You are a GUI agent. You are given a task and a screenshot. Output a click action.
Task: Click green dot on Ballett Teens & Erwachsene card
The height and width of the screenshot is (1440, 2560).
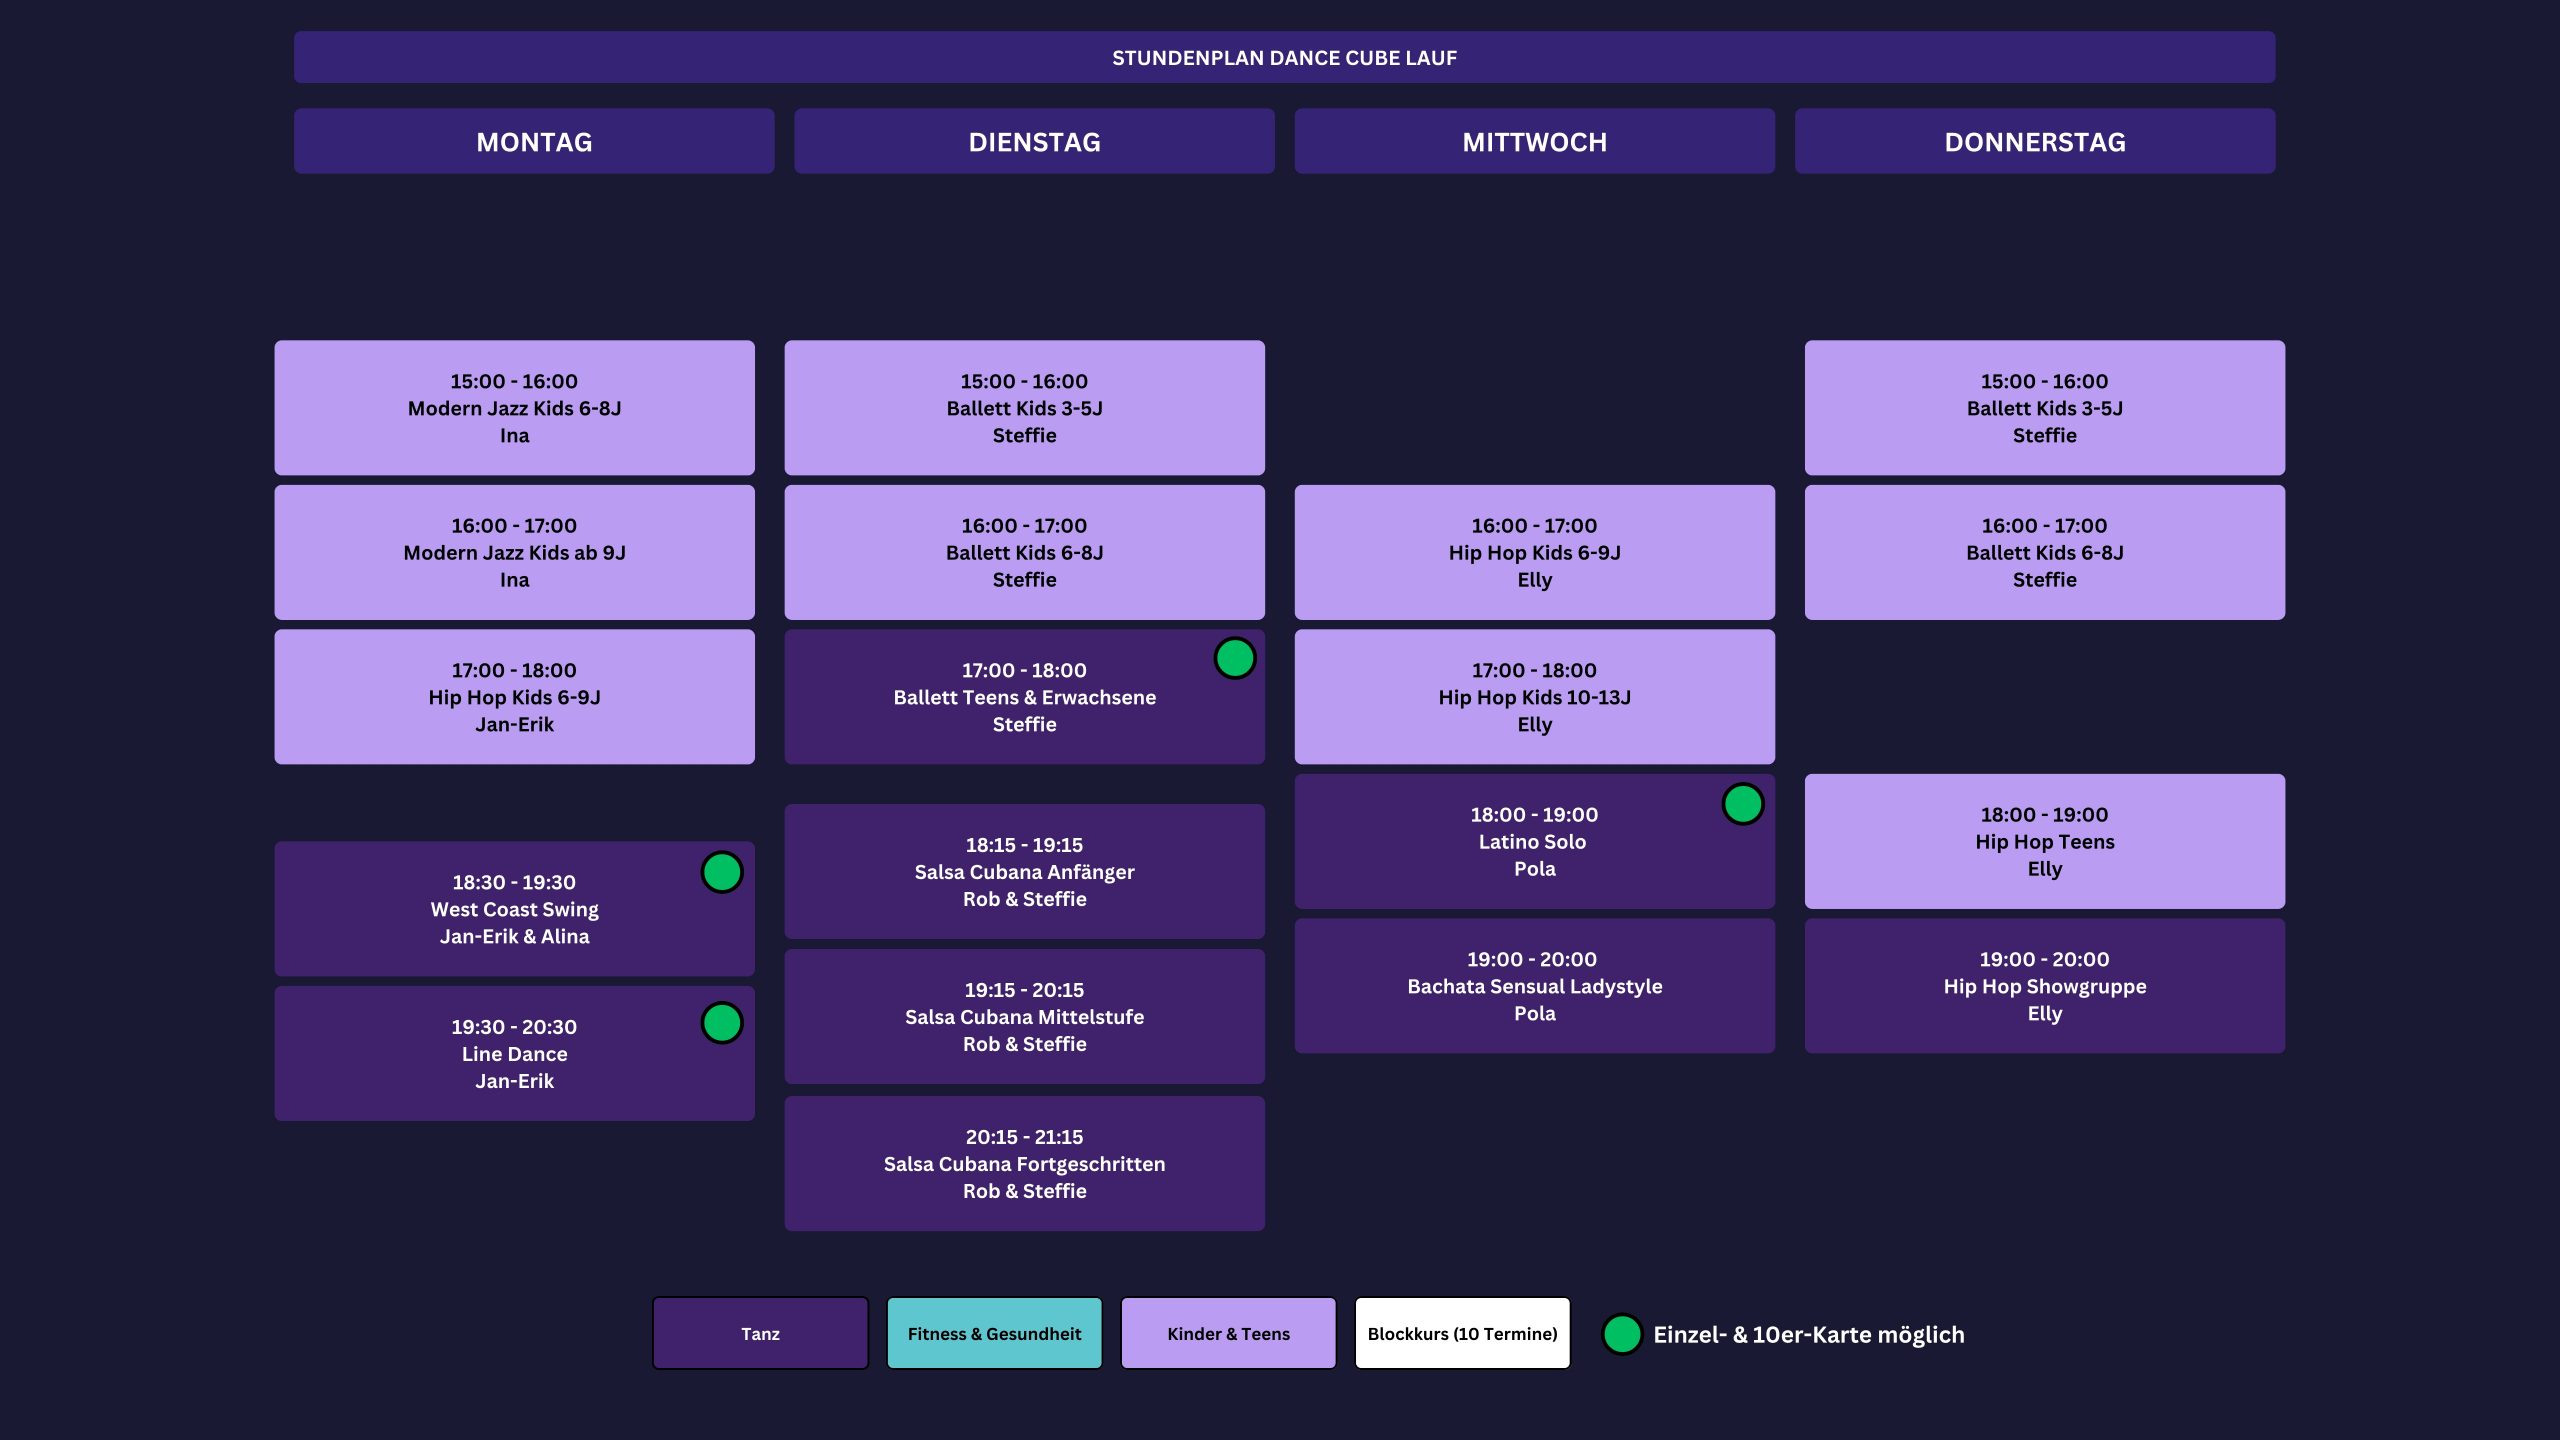(x=1234, y=658)
